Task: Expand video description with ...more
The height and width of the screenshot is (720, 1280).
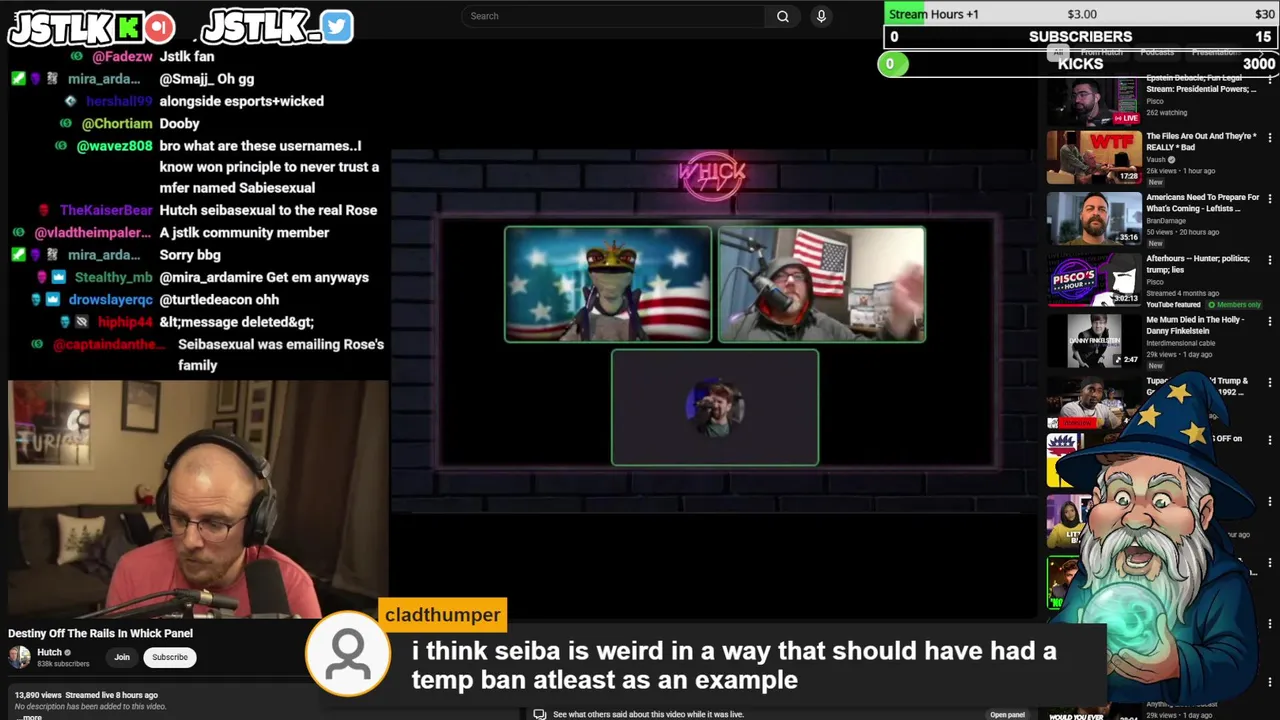Action: point(31,716)
